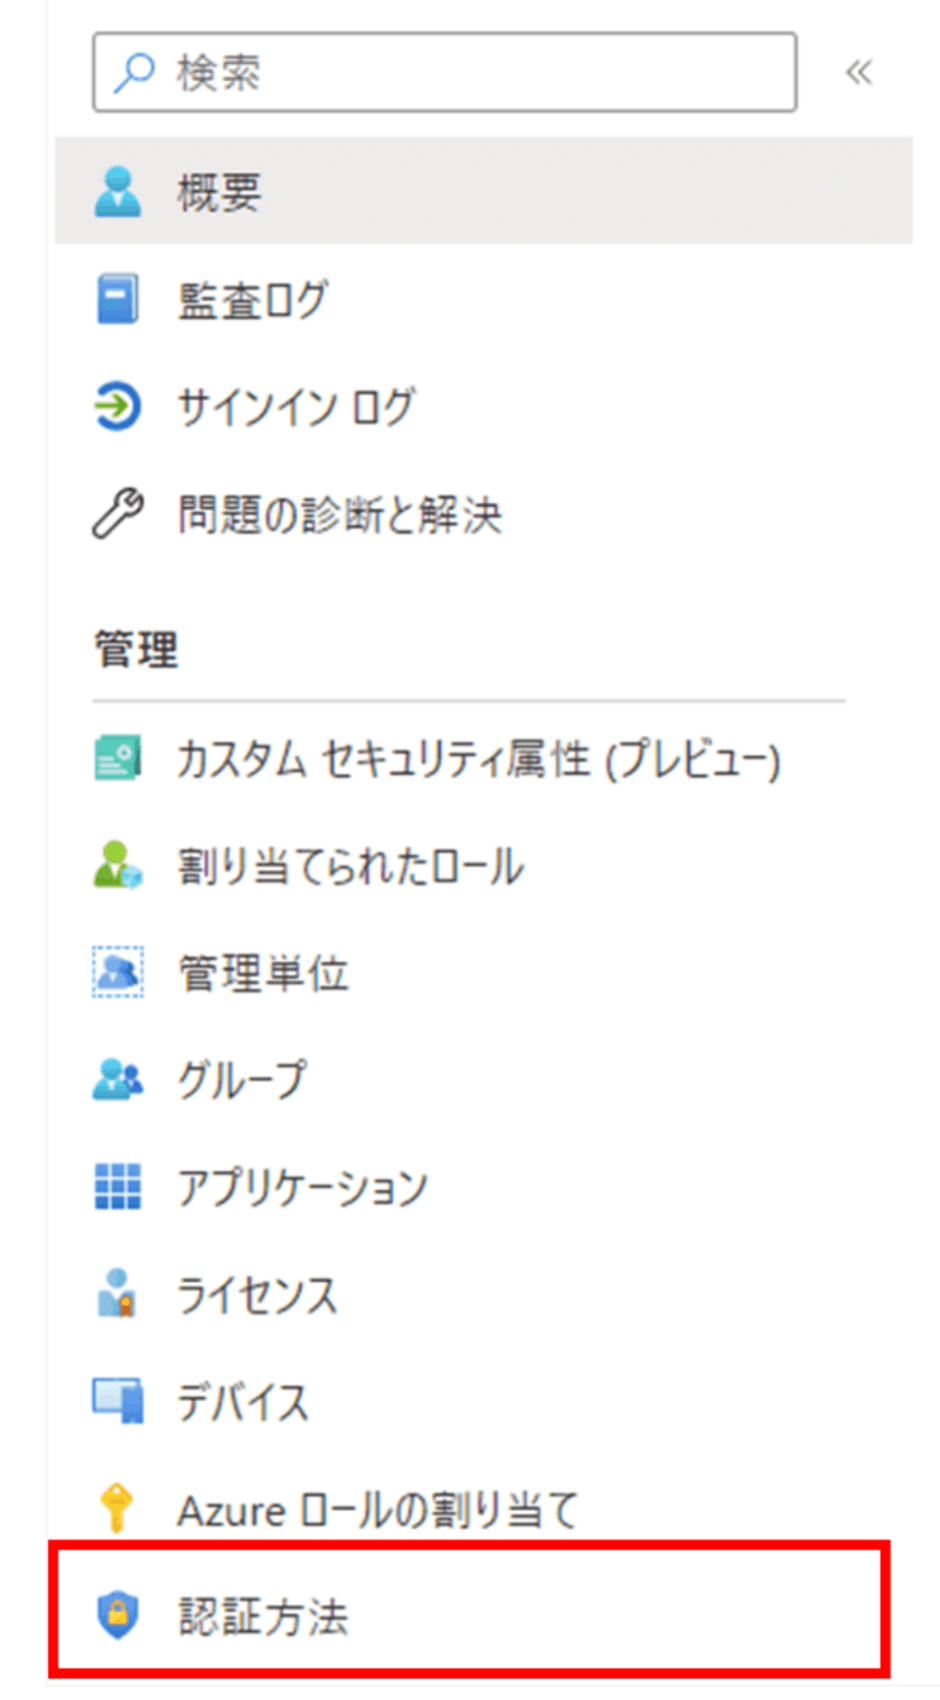Click the 概要 user icon
The height and width of the screenshot is (1700, 940).
tap(118, 191)
